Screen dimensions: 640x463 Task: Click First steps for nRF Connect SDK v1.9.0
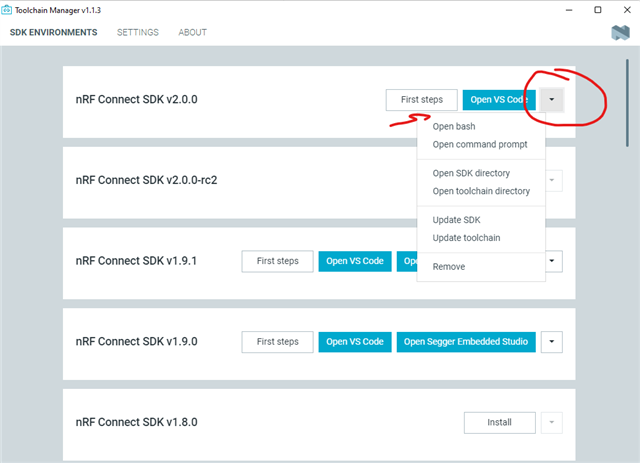278,342
